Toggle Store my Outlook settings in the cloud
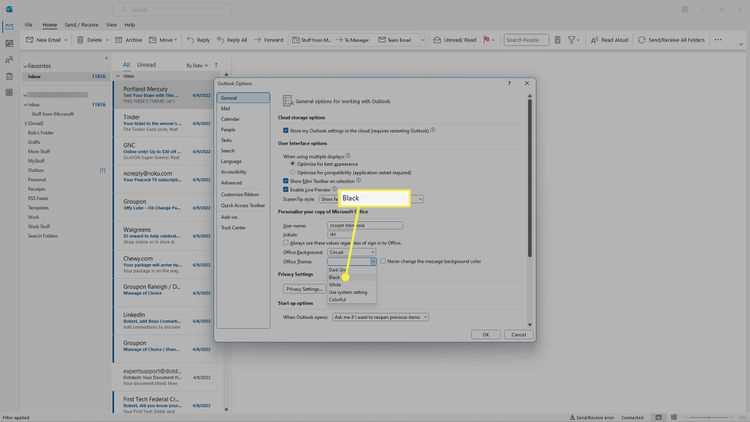This screenshot has width=750, height=422. click(x=286, y=130)
